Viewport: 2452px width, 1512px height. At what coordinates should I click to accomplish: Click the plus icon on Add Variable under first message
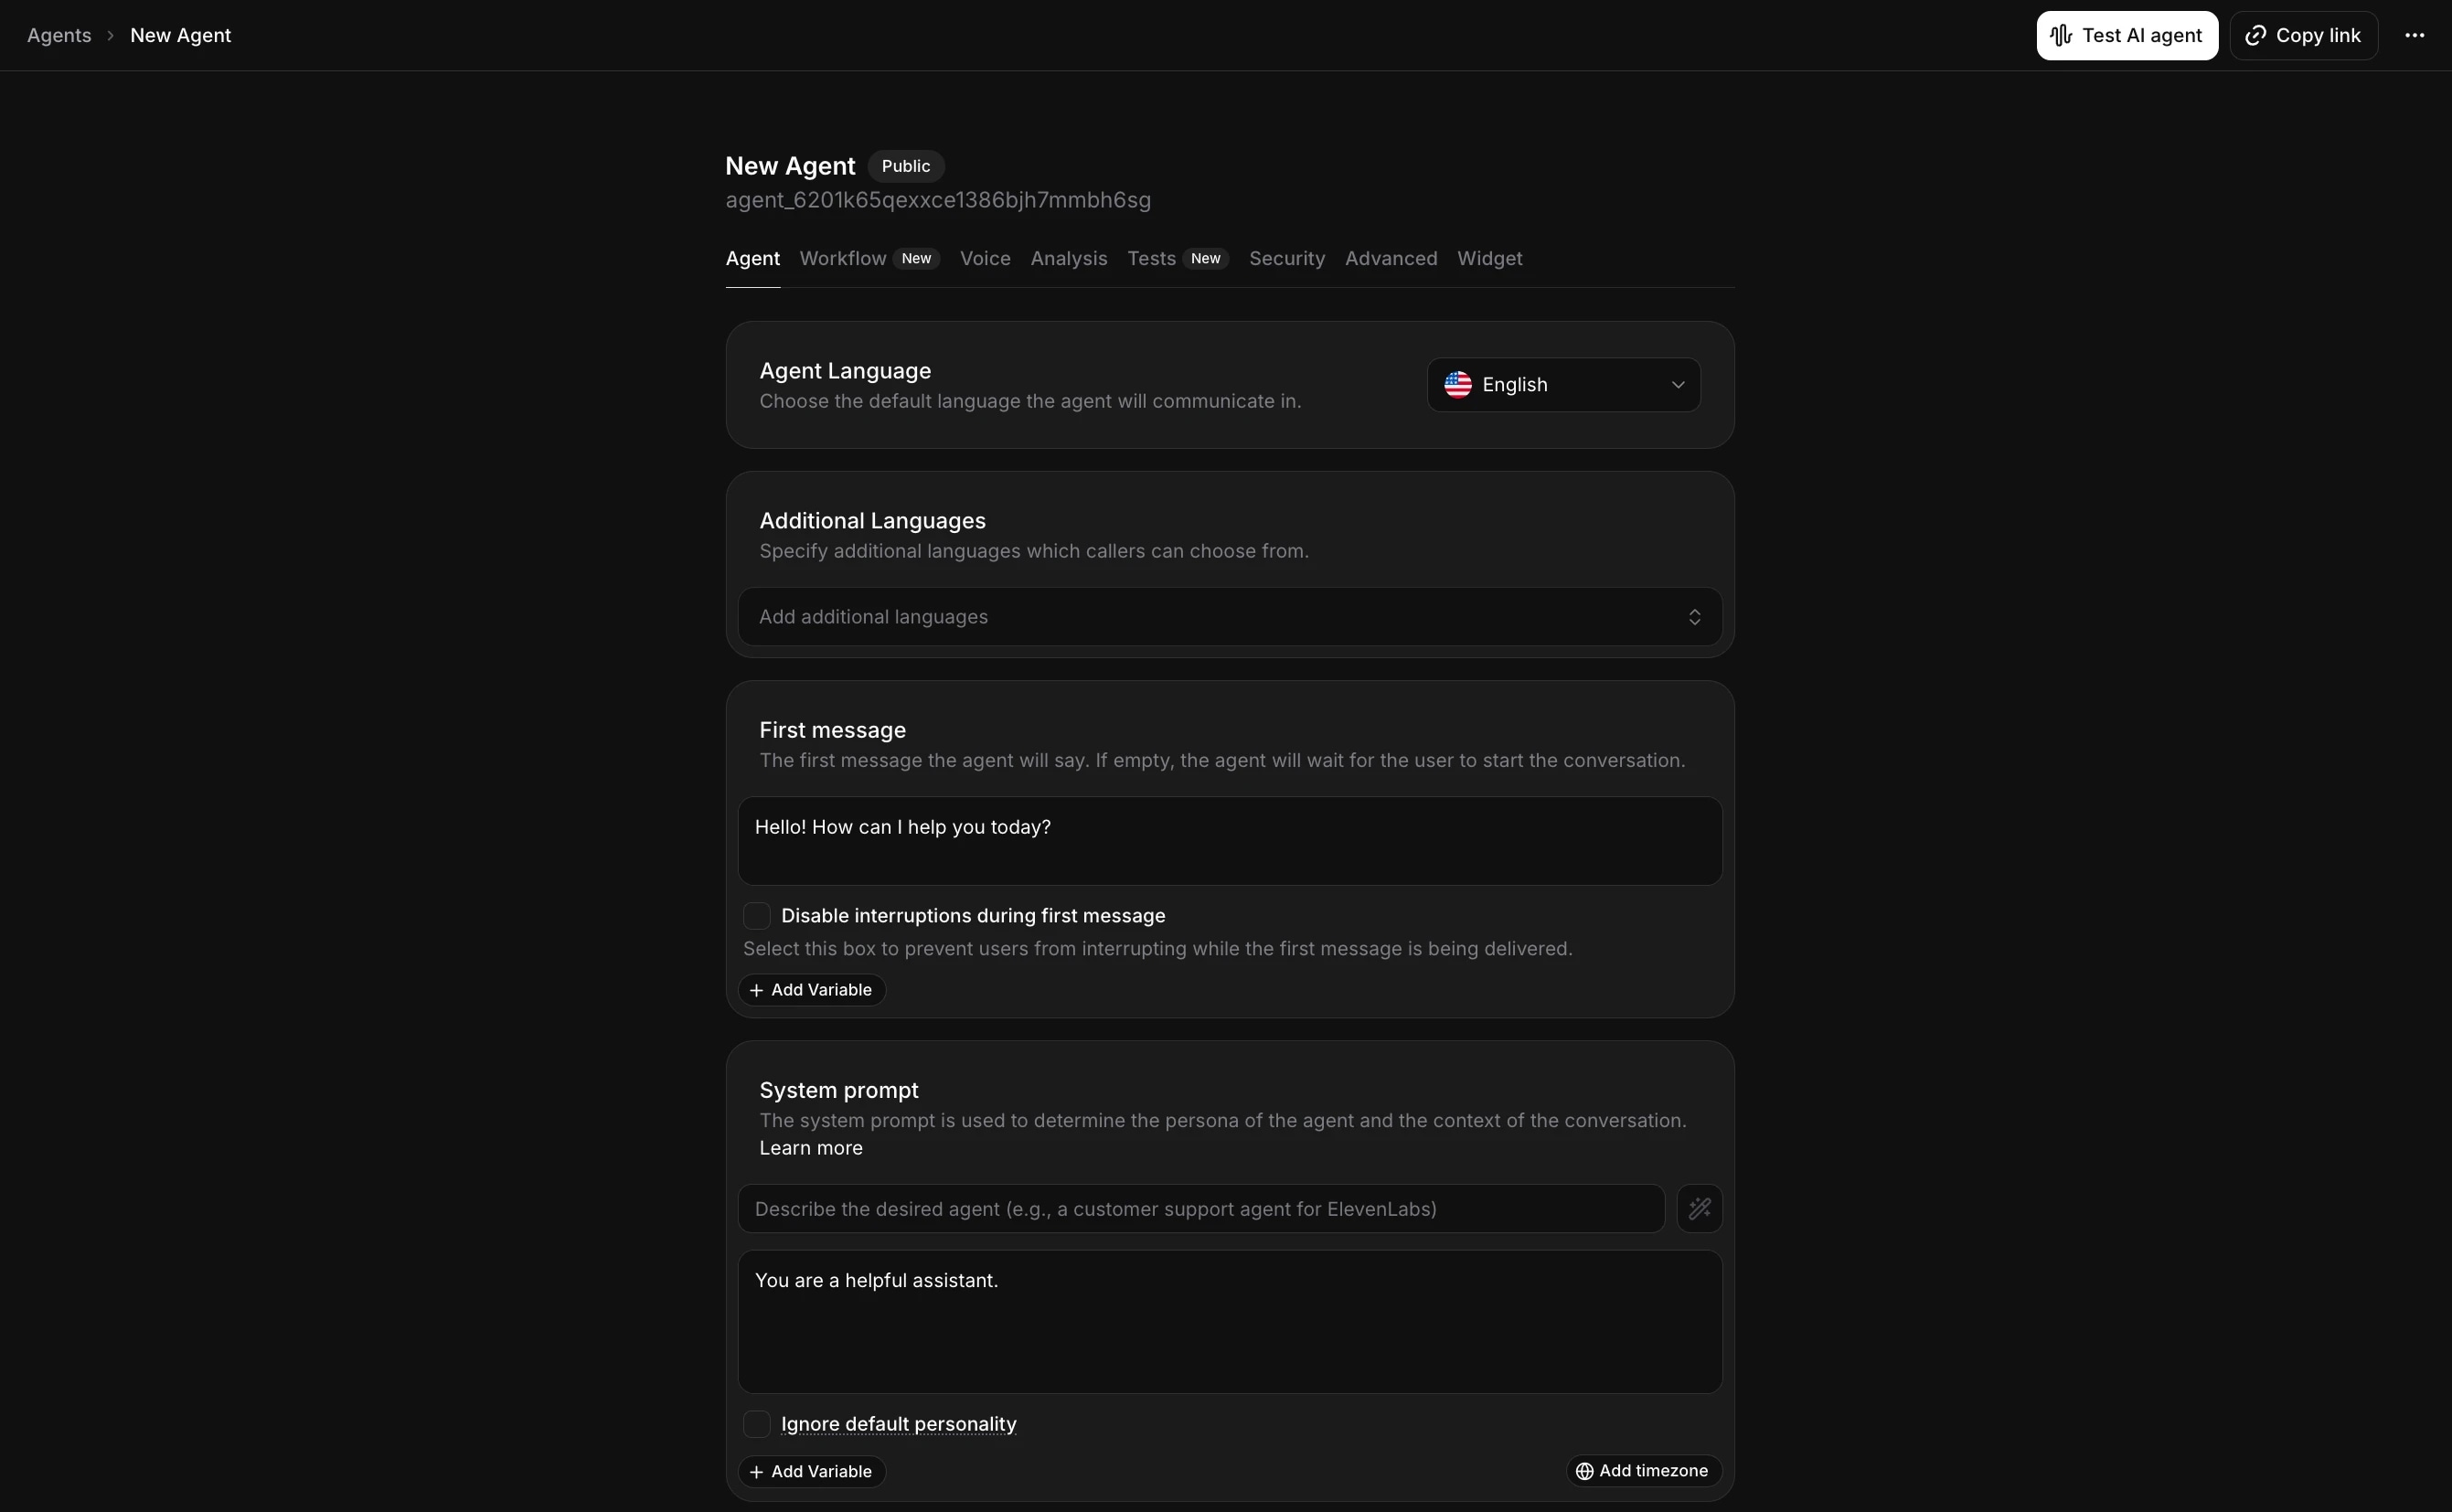tap(757, 990)
